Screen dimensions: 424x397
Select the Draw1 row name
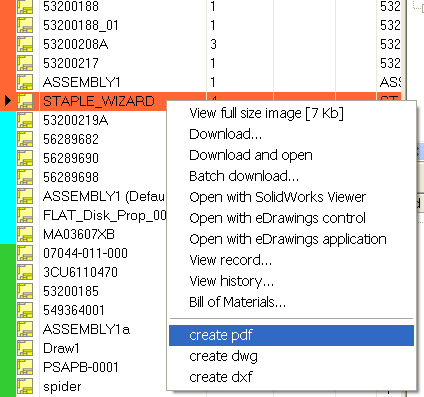tap(61, 348)
